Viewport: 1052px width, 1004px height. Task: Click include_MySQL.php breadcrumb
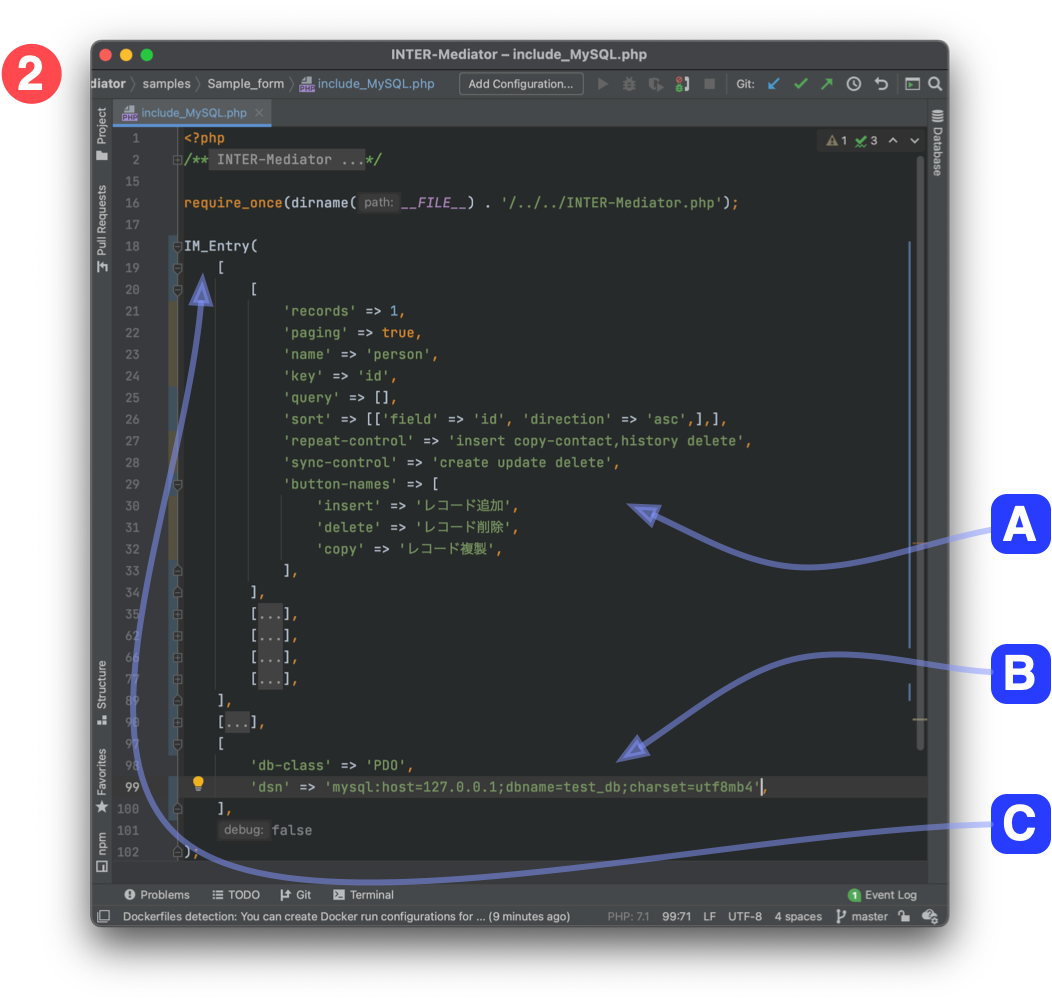pyautogui.click(x=367, y=84)
